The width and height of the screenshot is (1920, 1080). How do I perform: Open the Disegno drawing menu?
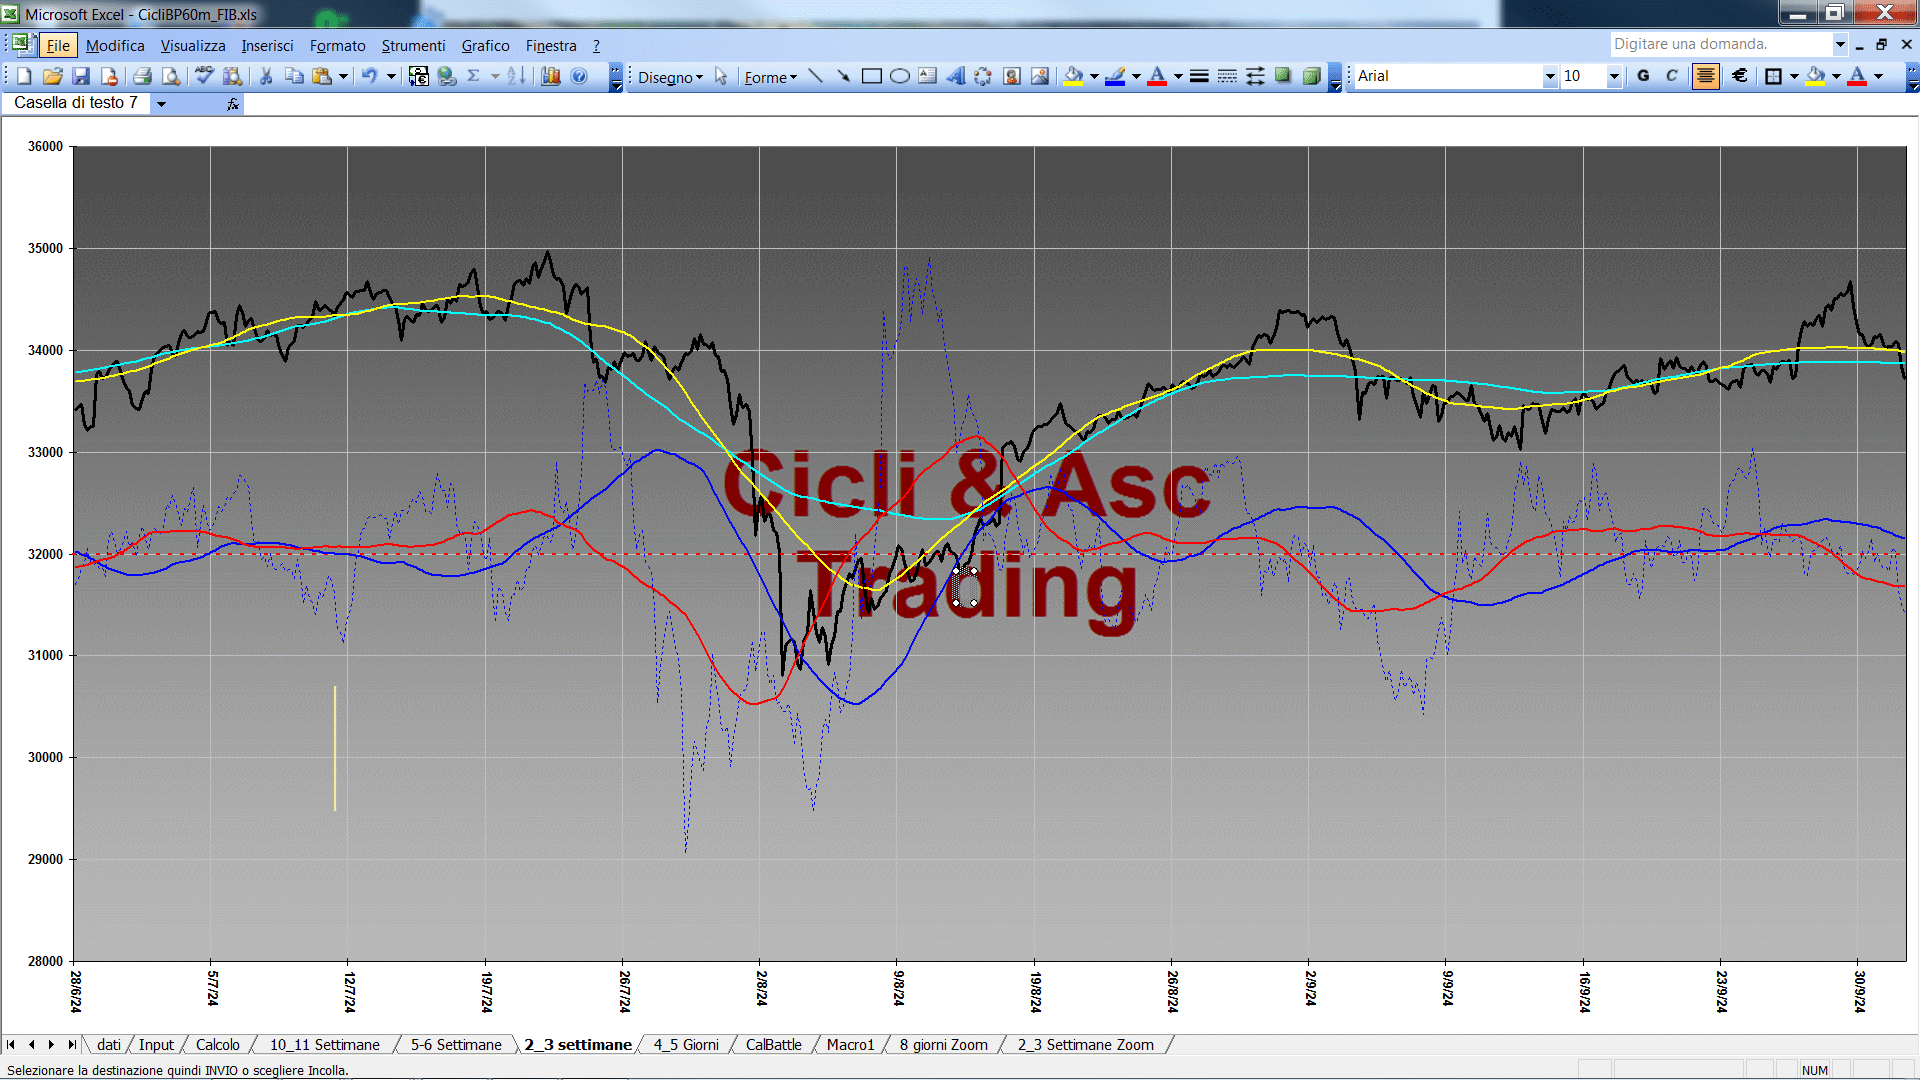670,77
